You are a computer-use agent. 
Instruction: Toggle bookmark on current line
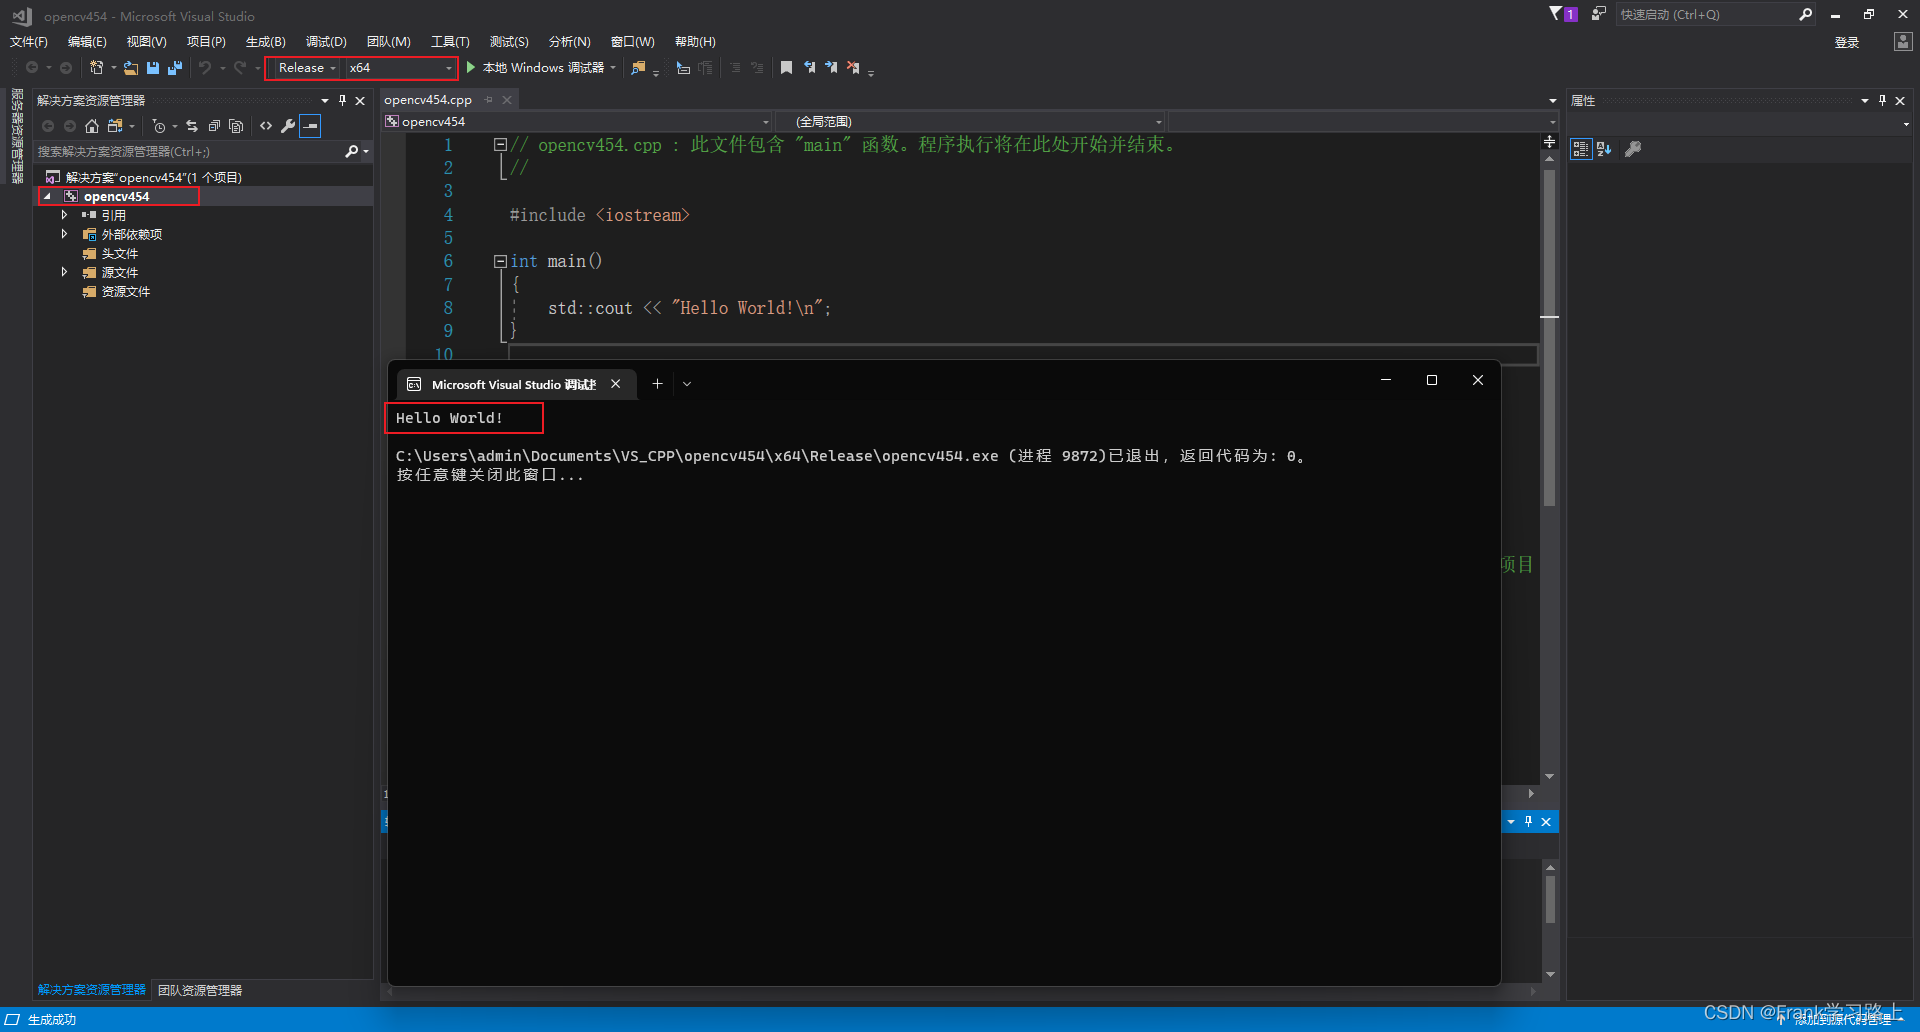pyautogui.click(x=786, y=68)
